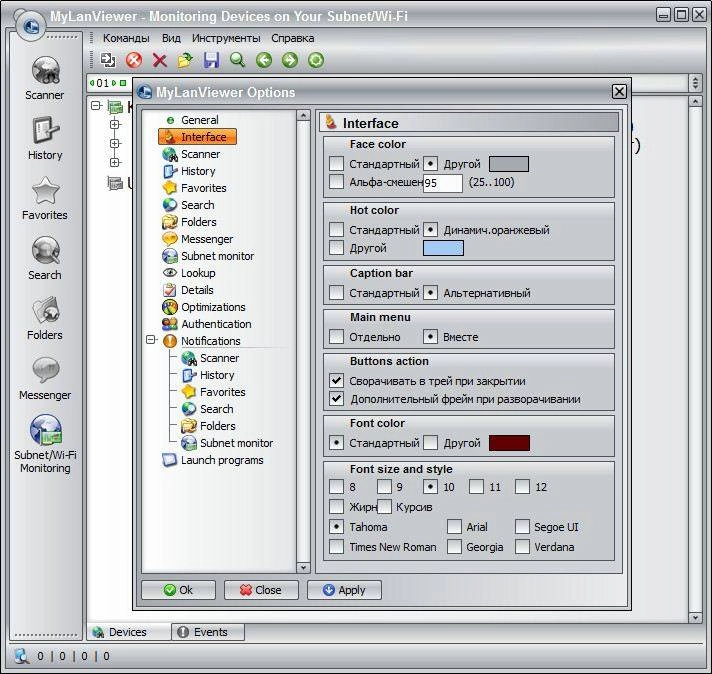712x674 pixels.
Task: Expand the third child node in device tree
Action: click(115, 162)
